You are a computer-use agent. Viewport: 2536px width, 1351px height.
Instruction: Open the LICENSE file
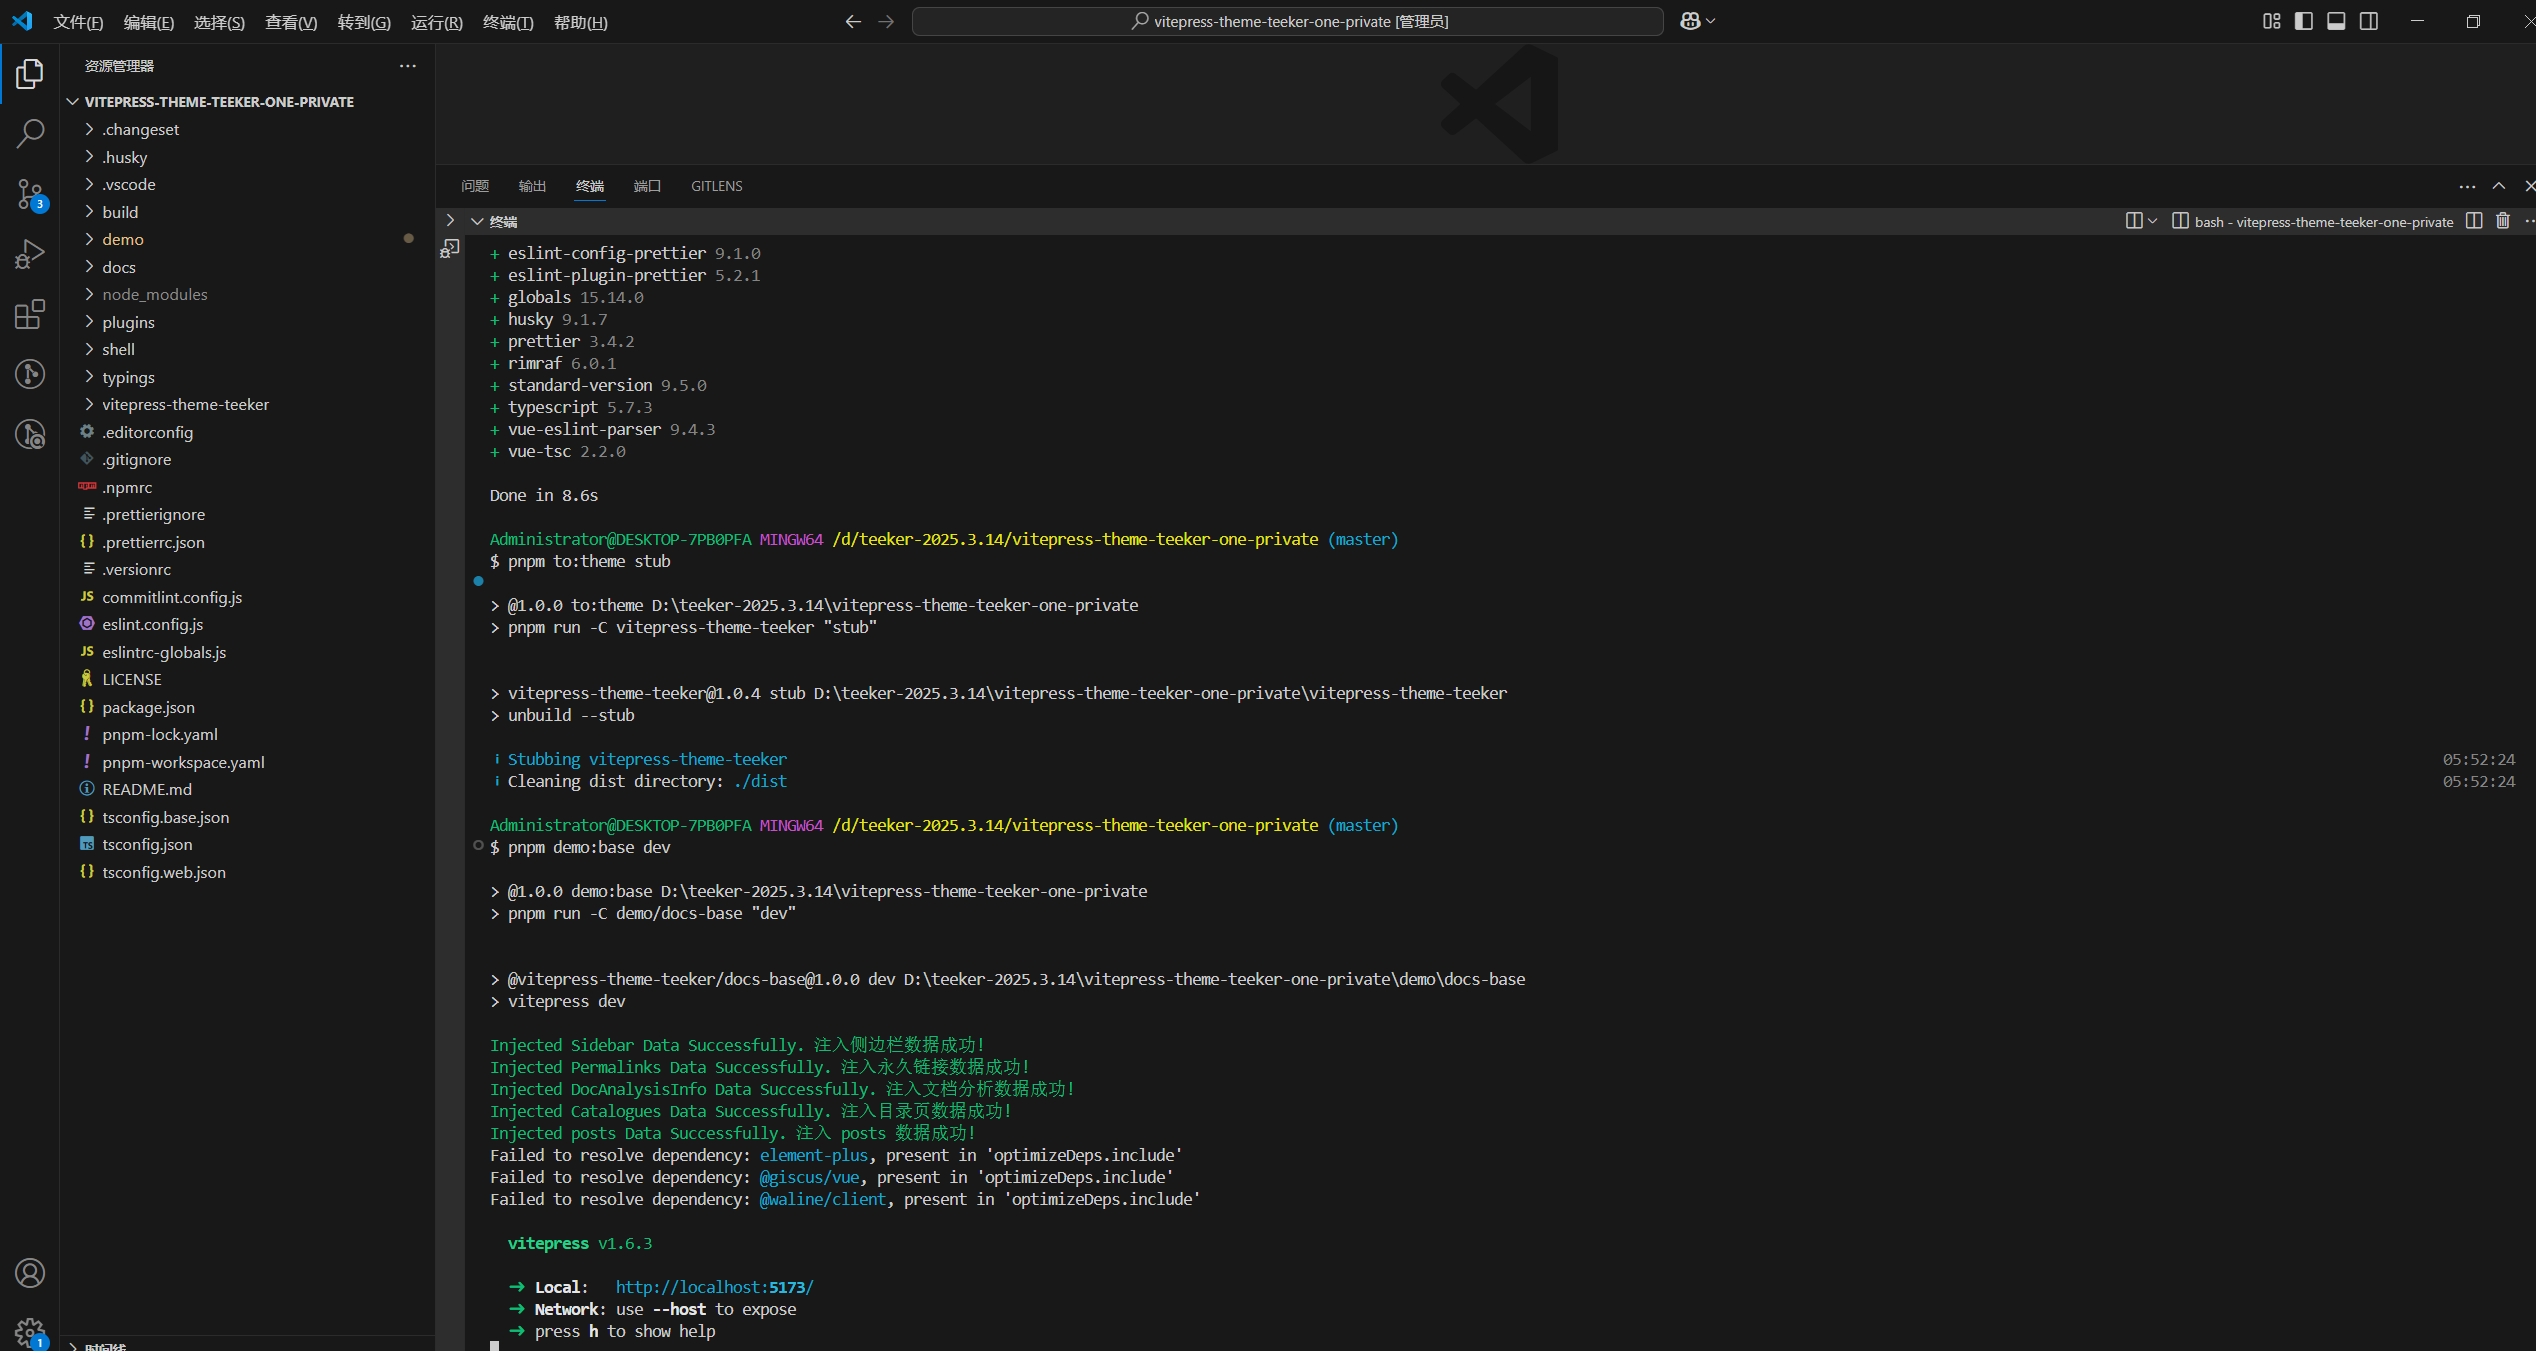click(x=247, y=679)
